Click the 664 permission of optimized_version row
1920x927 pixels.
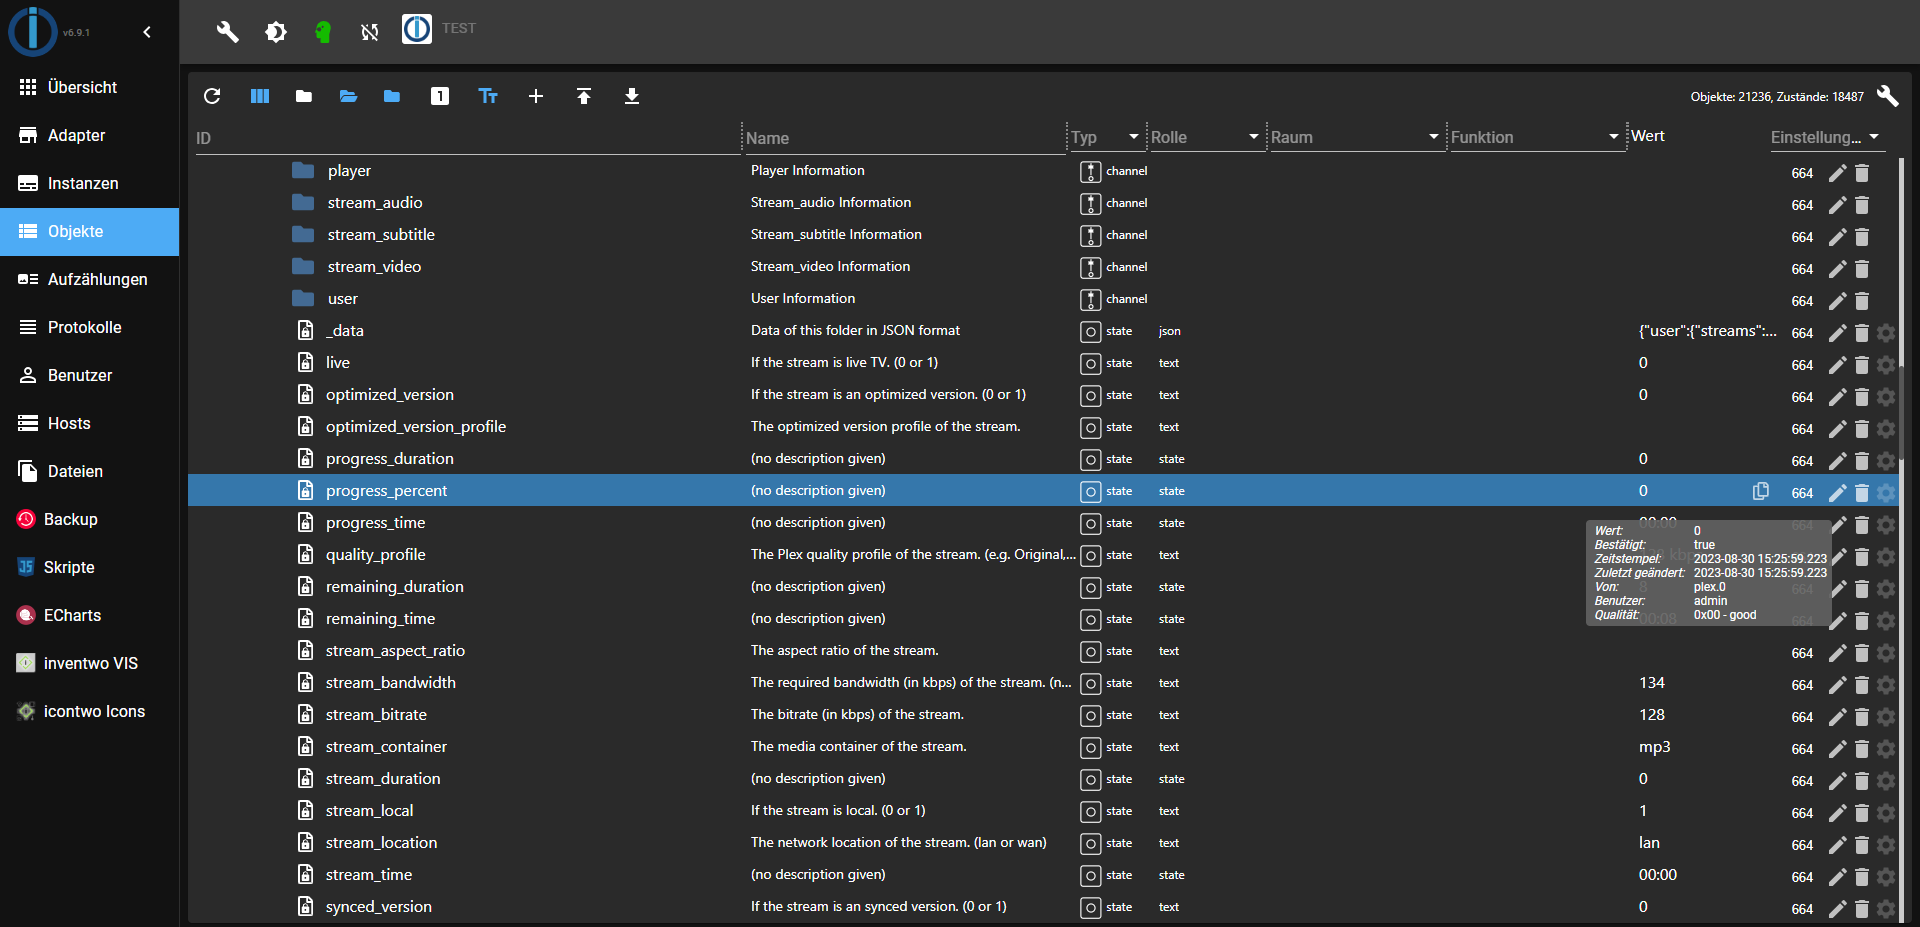1802,397
